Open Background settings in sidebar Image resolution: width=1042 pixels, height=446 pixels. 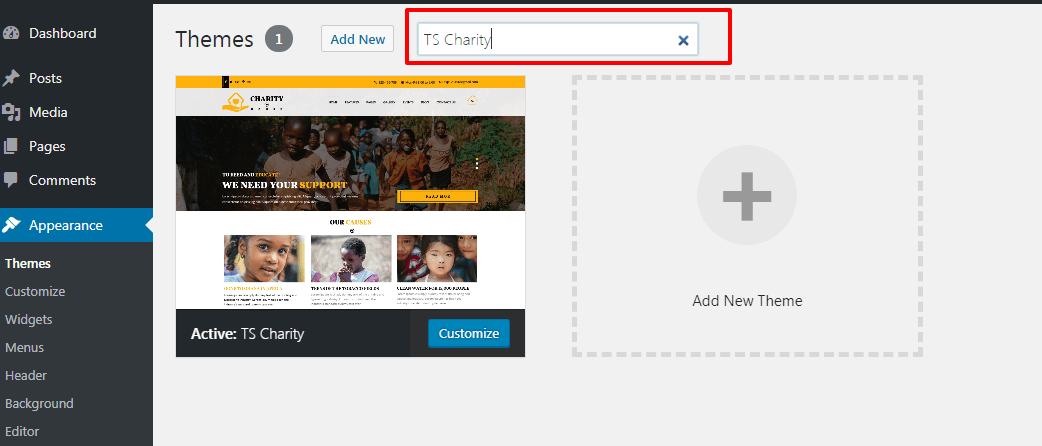click(39, 404)
